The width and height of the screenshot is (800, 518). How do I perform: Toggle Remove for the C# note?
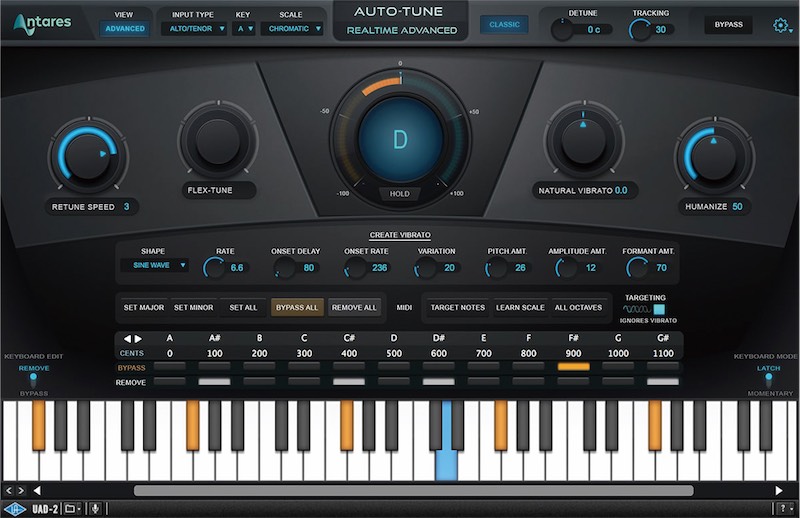pyautogui.click(x=349, y=382)
